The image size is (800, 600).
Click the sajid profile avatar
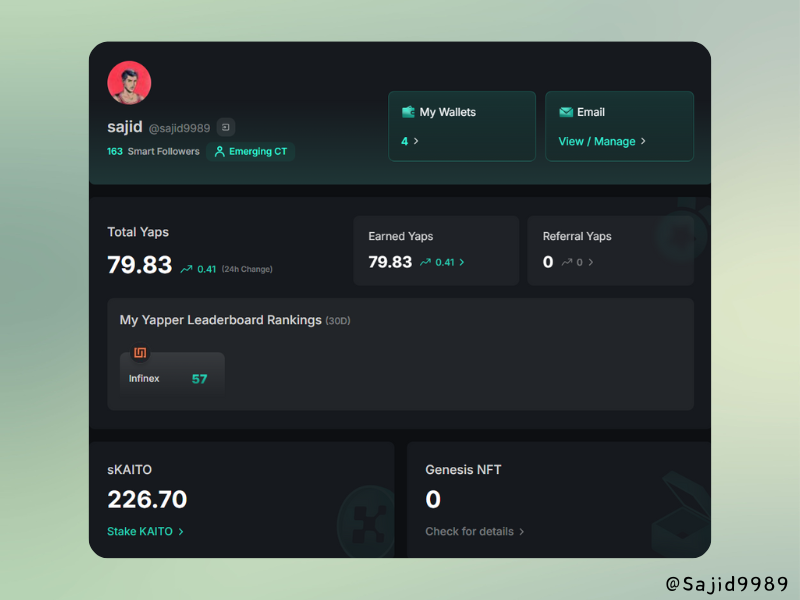[129, 83]
